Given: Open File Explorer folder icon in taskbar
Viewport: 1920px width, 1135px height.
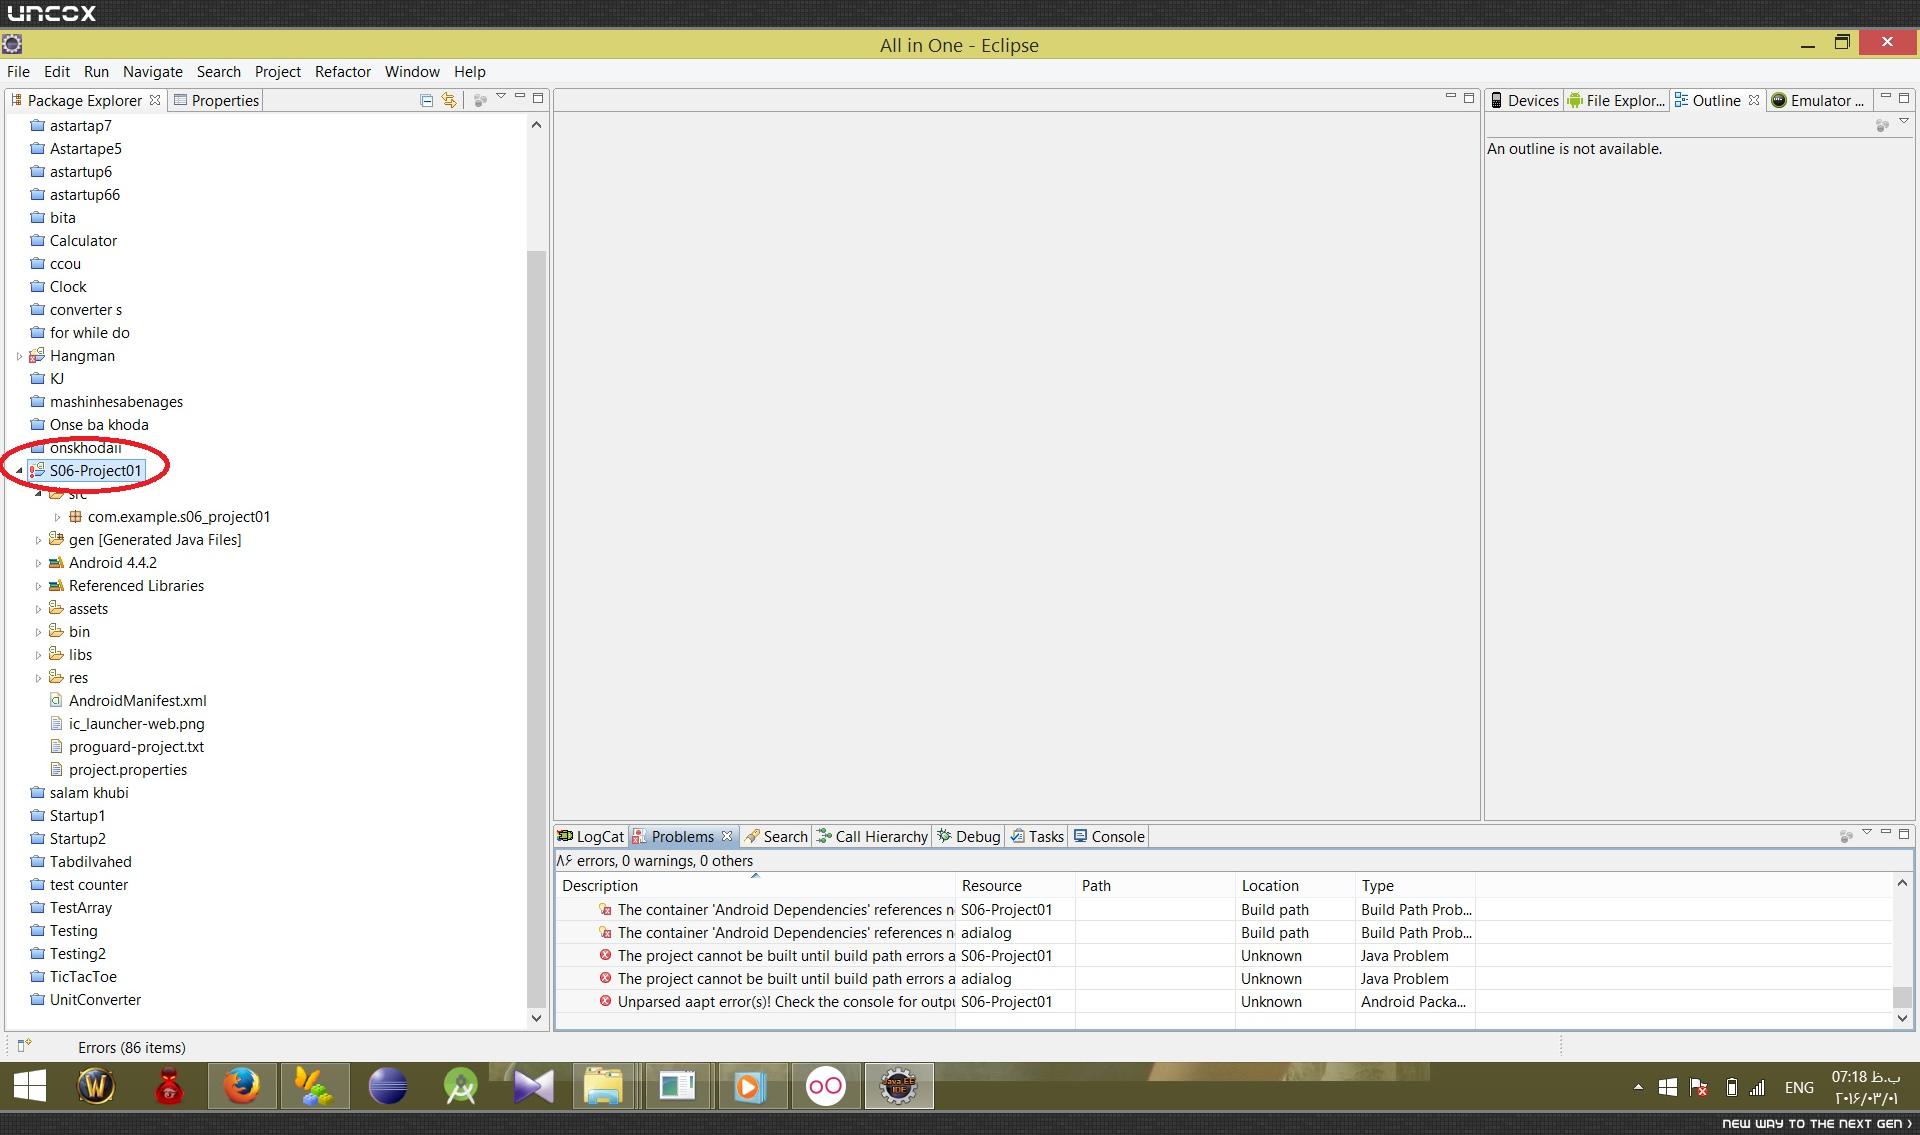Looking at the screenshot, I should click(603, 1086).
